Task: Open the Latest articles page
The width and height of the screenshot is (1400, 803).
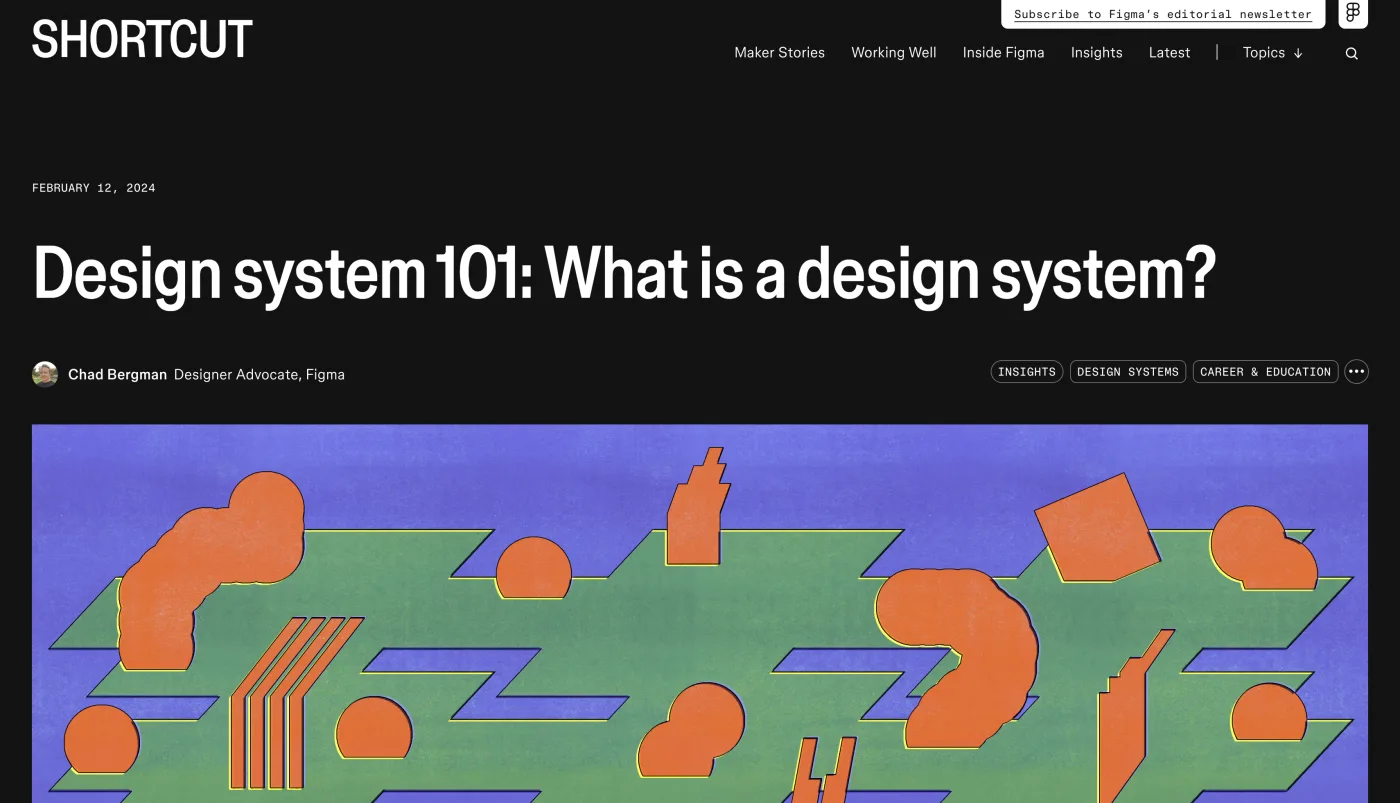Action: point(1169,53)
